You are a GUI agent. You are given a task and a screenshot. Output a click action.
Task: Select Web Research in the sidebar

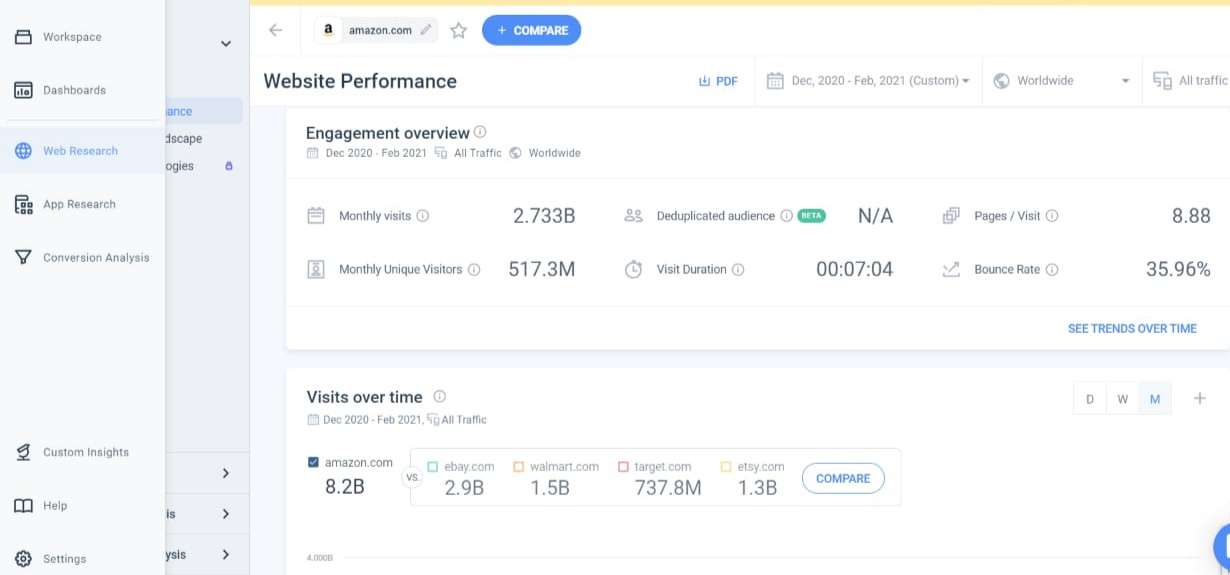pyautogui.click(x=82, y=151)
